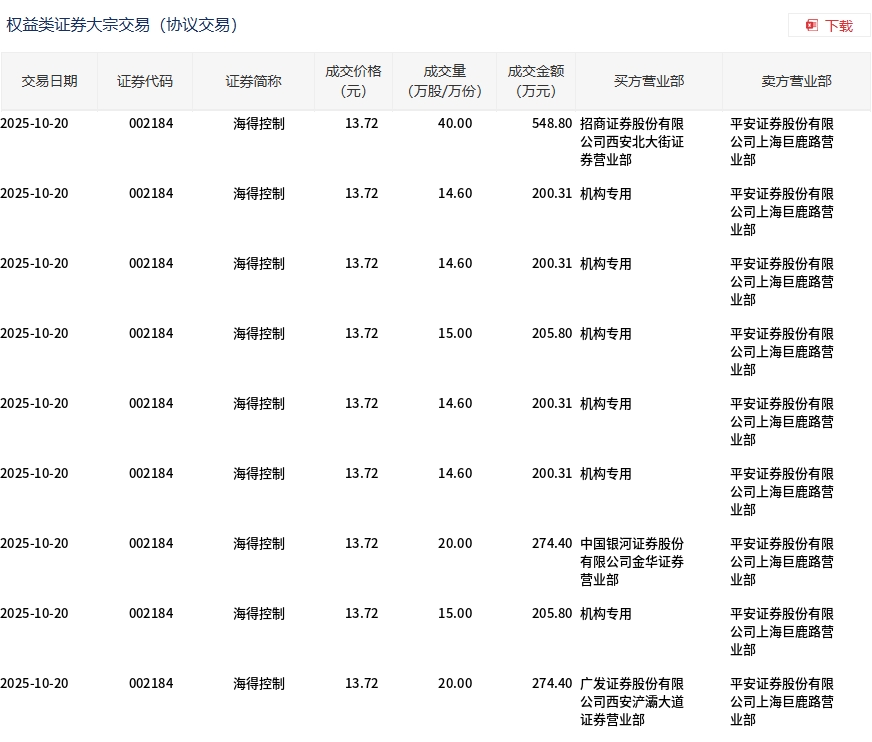Click the 交易日期 column header
The width and height of the screenshot is (872, 742).
click(x=49, y=81)
